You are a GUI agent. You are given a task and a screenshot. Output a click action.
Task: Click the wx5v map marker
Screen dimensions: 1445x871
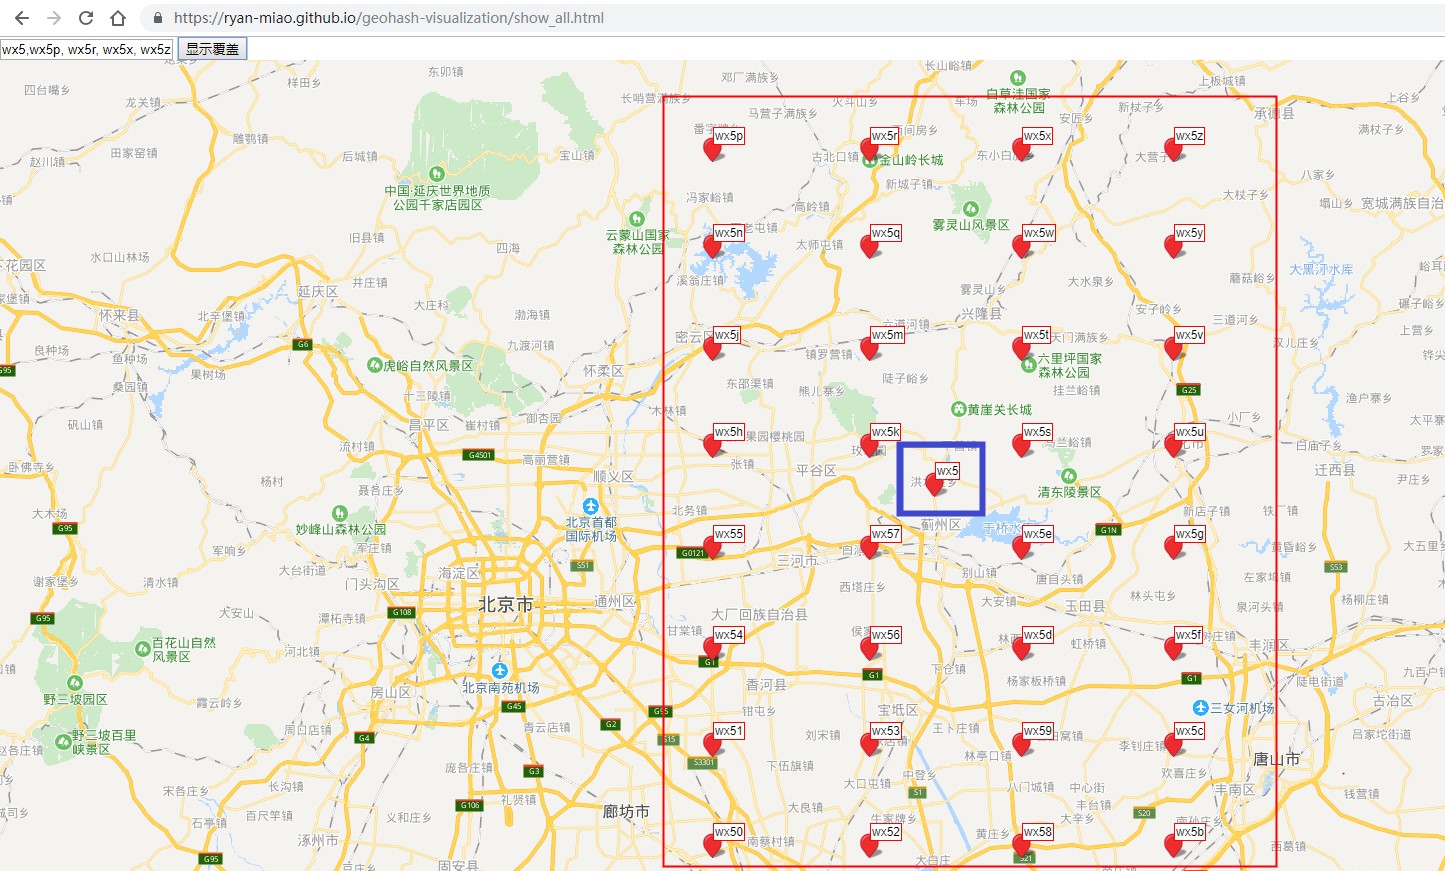click(x=1174, y=349)
